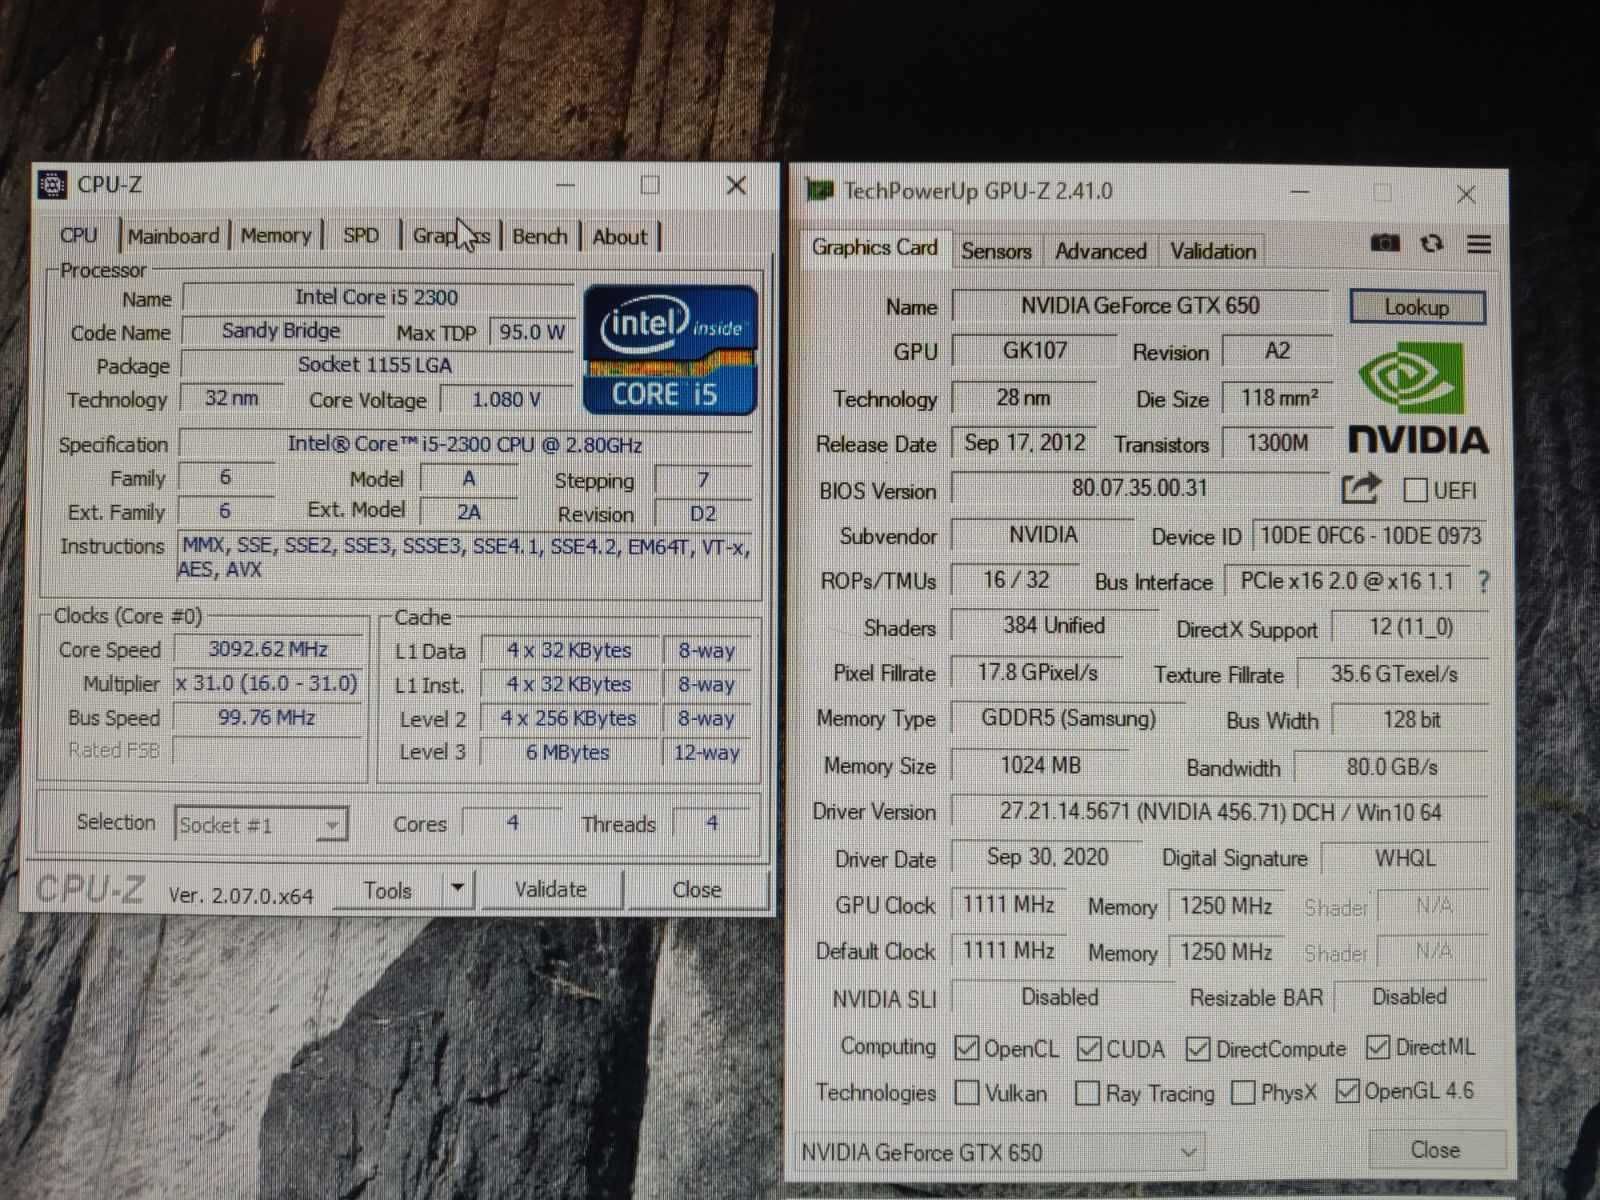Click the Device ID value field
The height and width of the screenshot is (1200, 1600).
[x=1370, y=535]
